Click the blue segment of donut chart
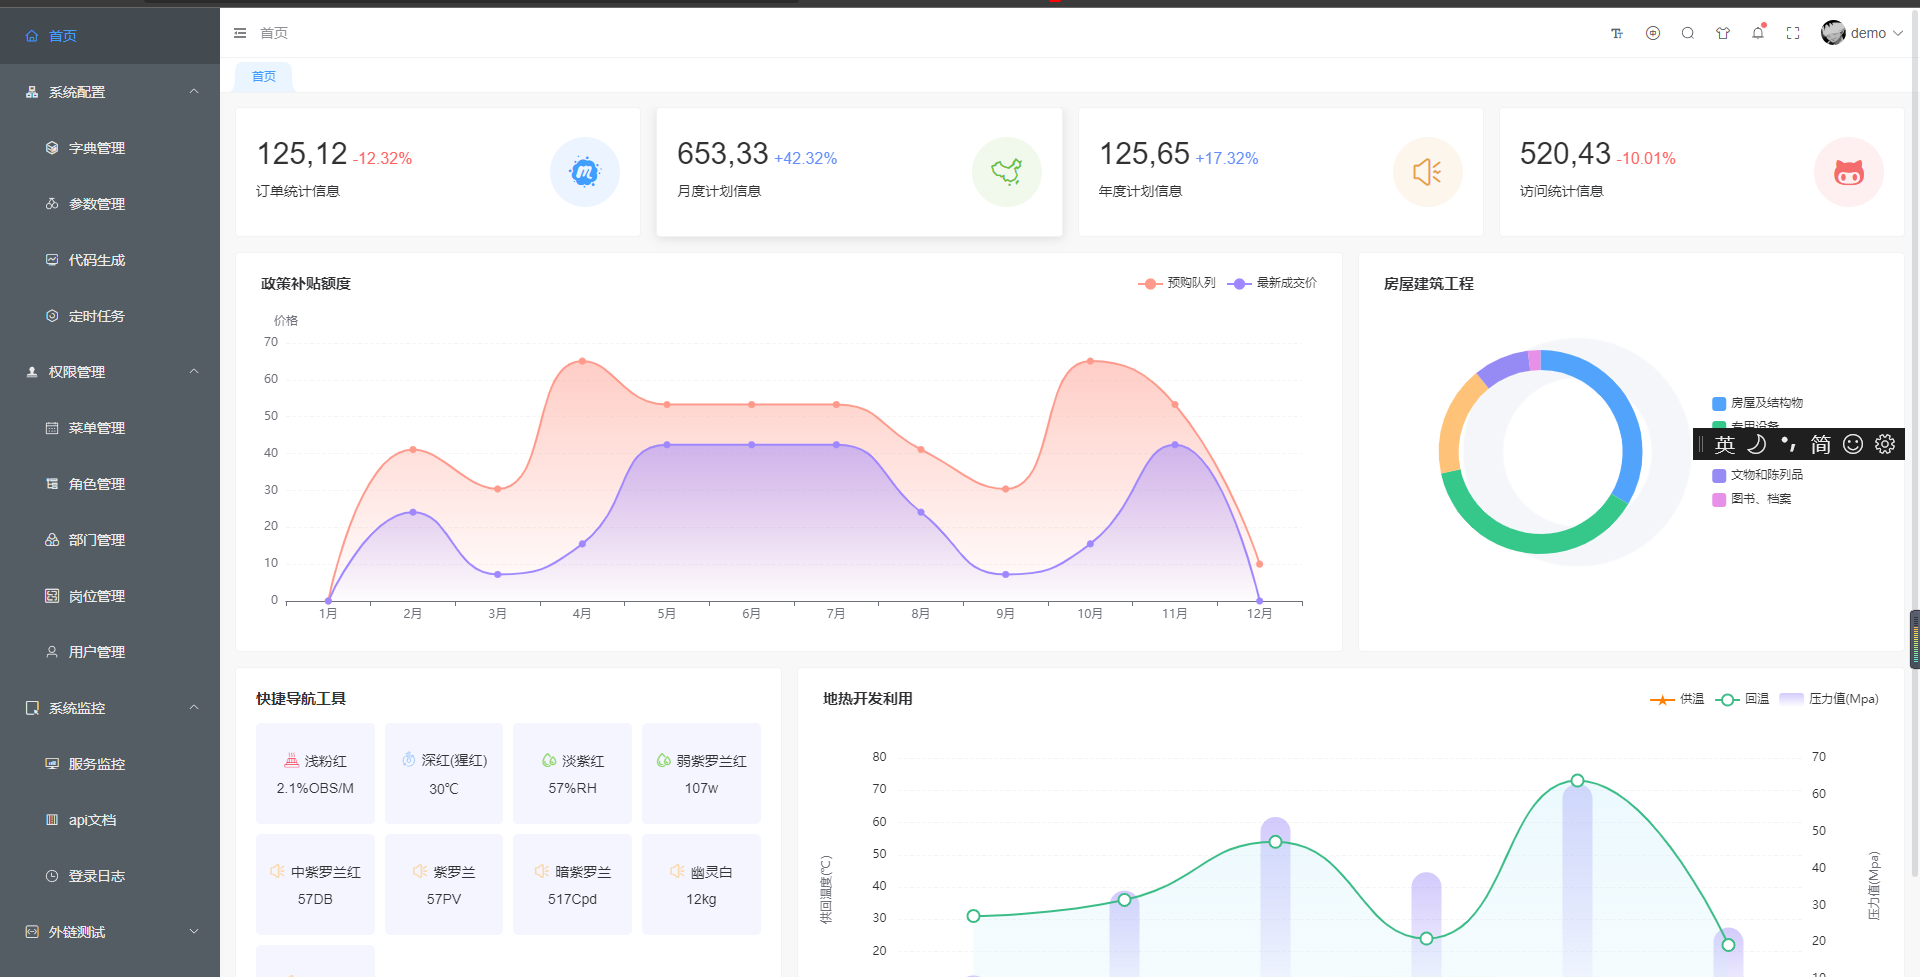This screenshot has height=977, width=1920. point(1620,405)
